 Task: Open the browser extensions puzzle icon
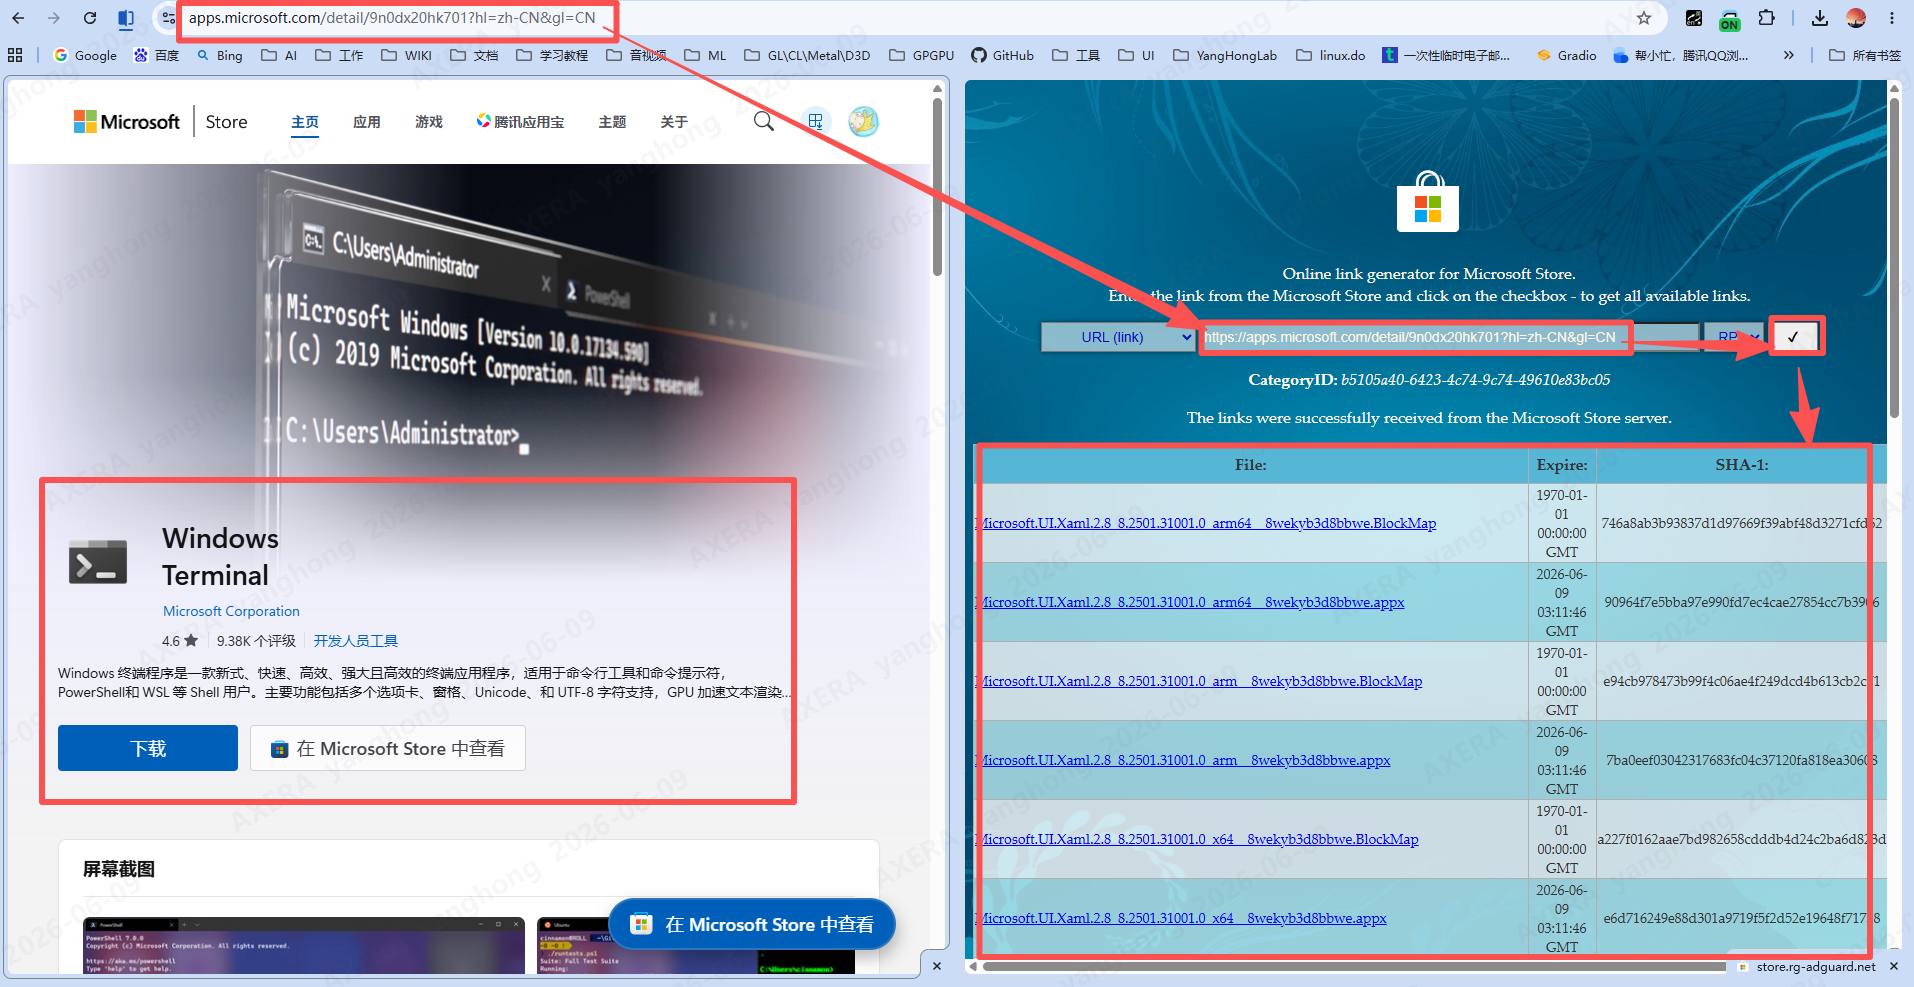(x=1767, y=18)
